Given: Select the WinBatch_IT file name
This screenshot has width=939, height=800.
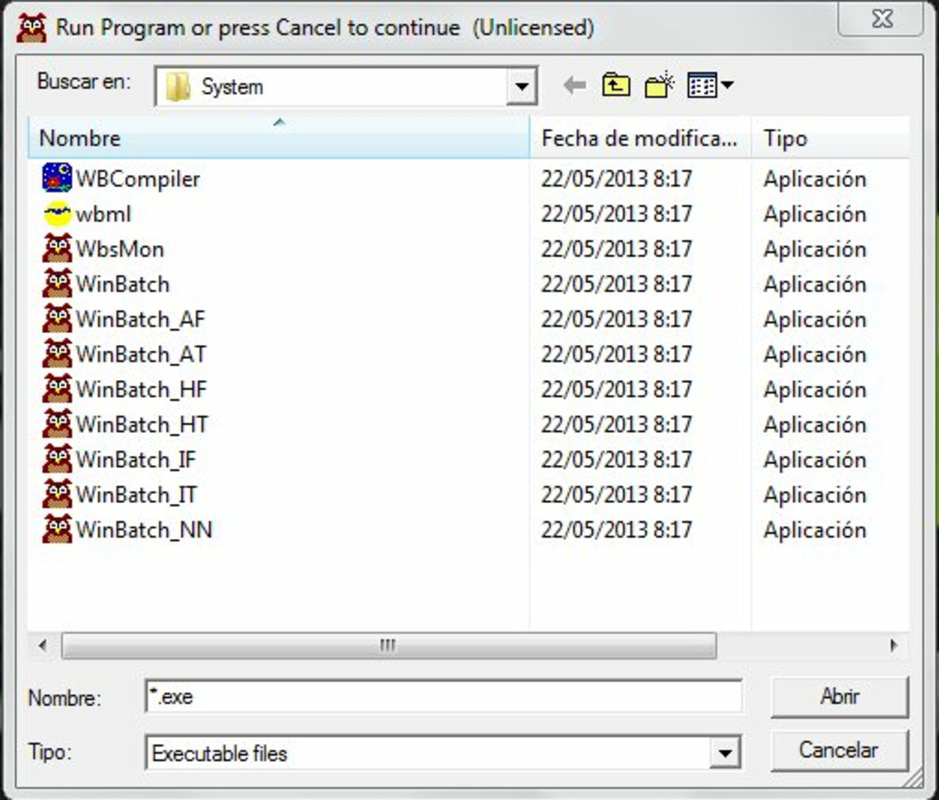Looking at the screenshot, I should pyautogui.click(x=137, y=494).
